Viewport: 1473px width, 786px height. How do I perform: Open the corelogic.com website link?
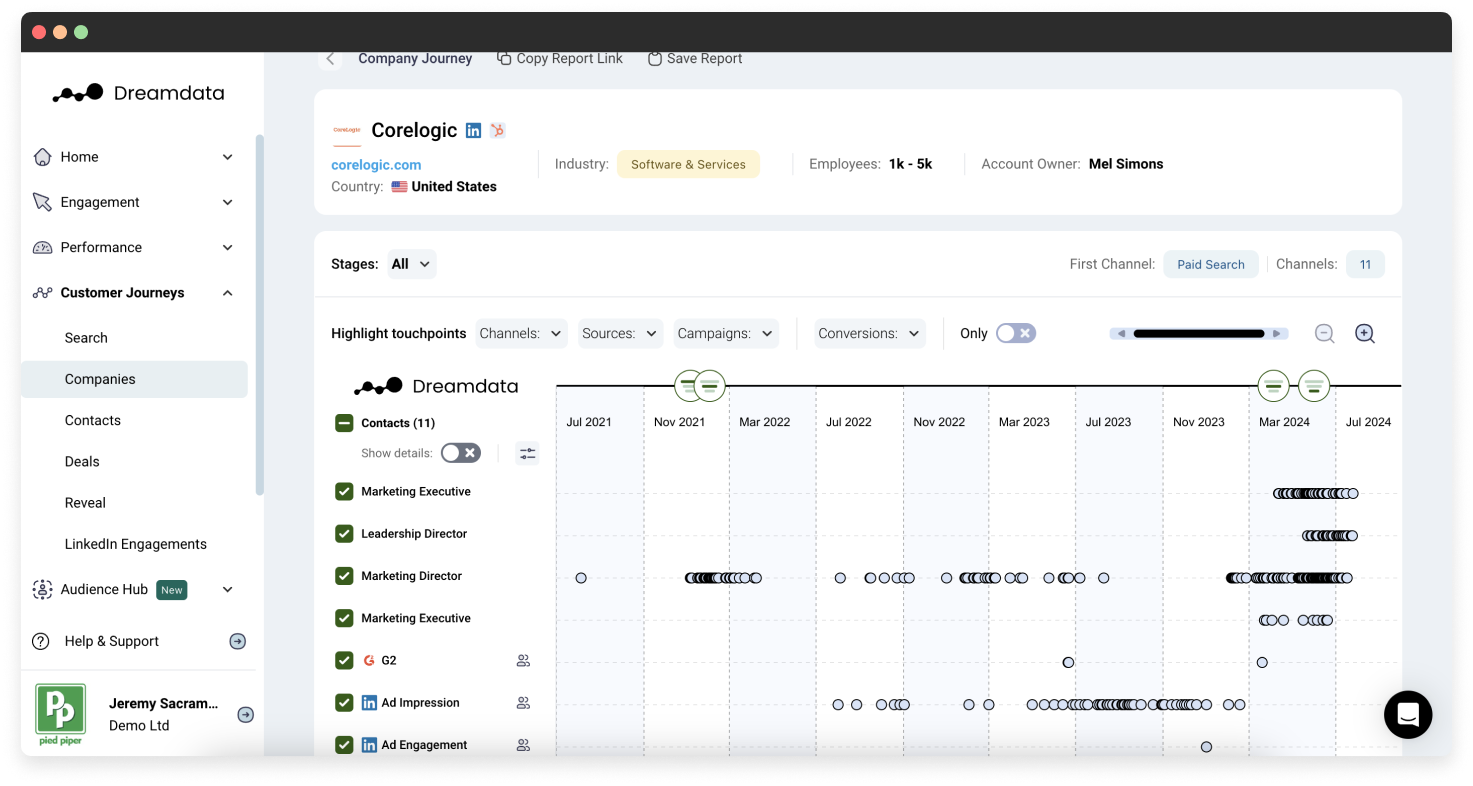pos(376,165)
